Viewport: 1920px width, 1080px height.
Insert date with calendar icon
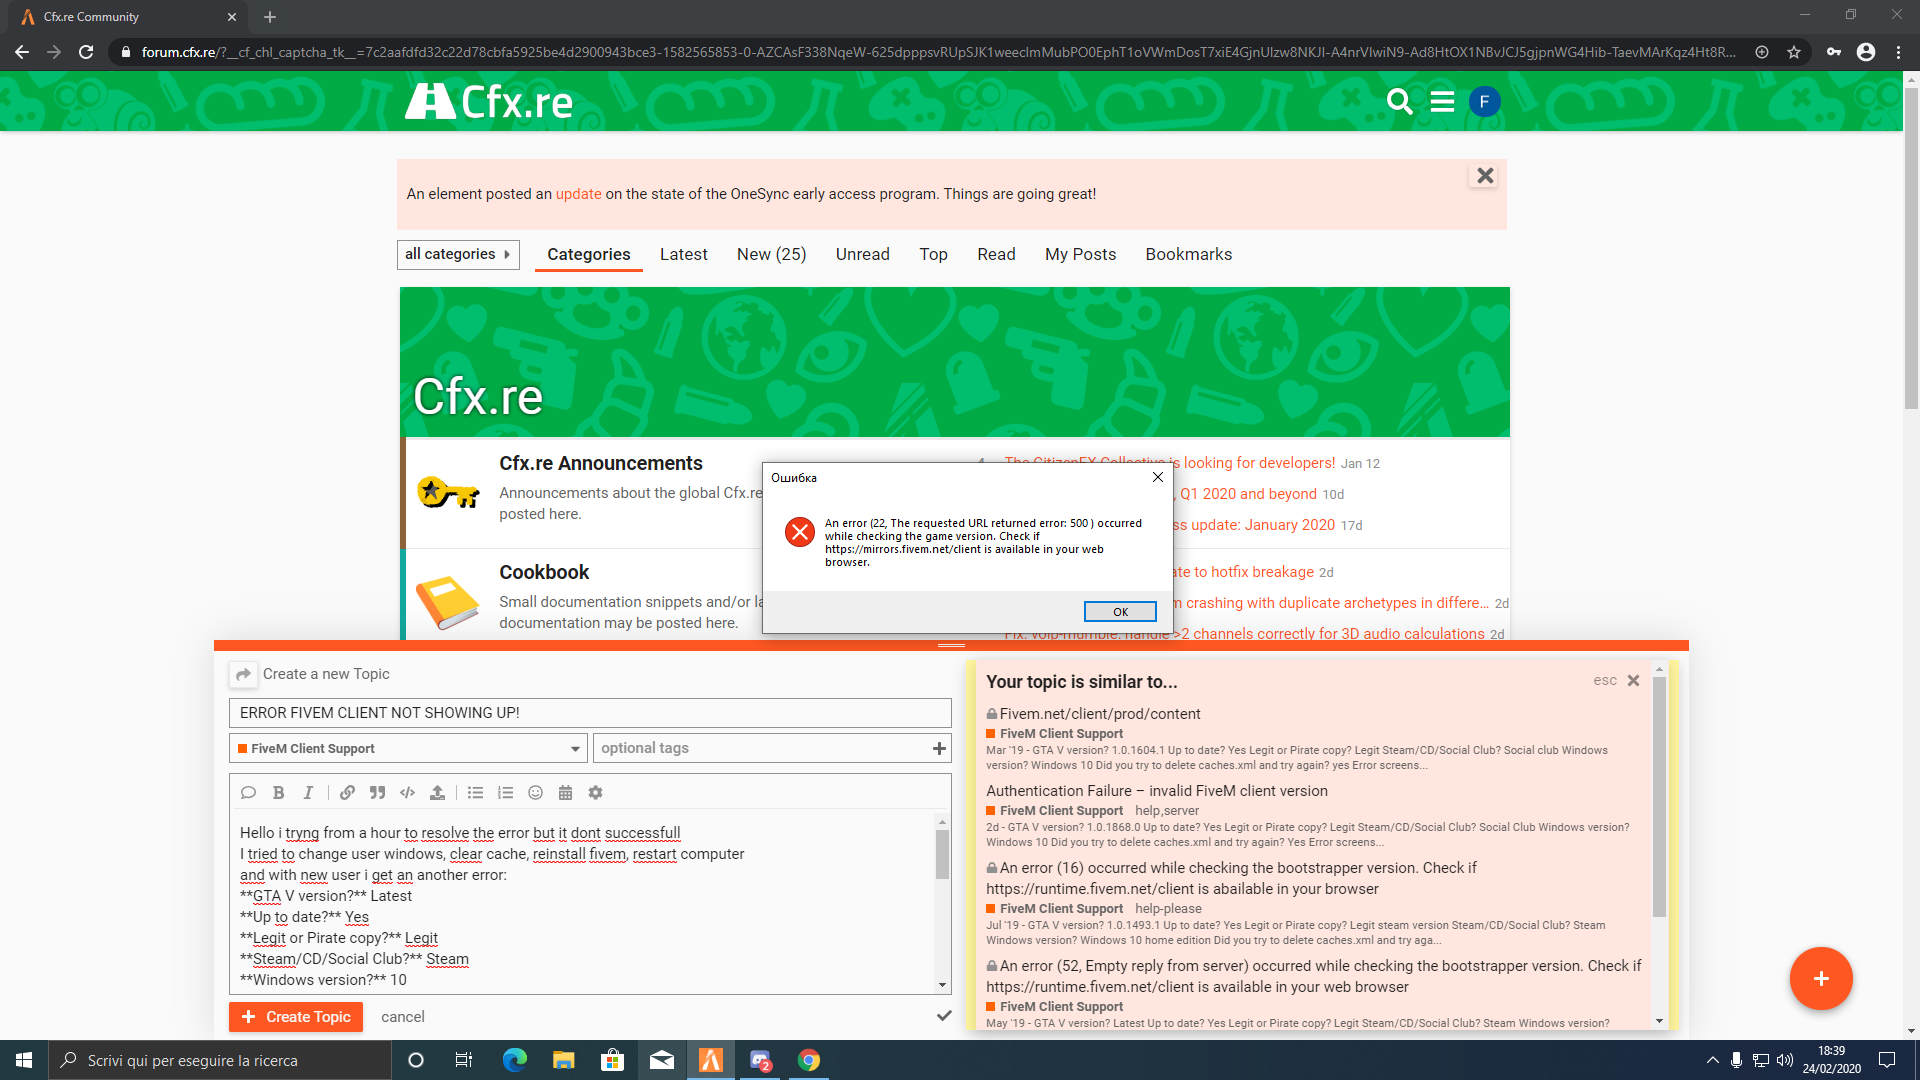(565, 793)
